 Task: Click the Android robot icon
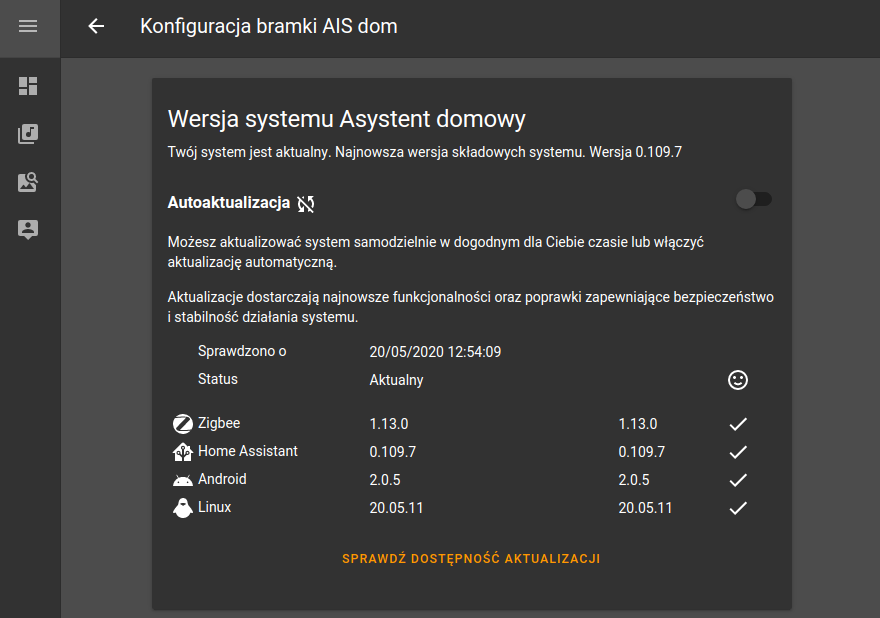182,480
